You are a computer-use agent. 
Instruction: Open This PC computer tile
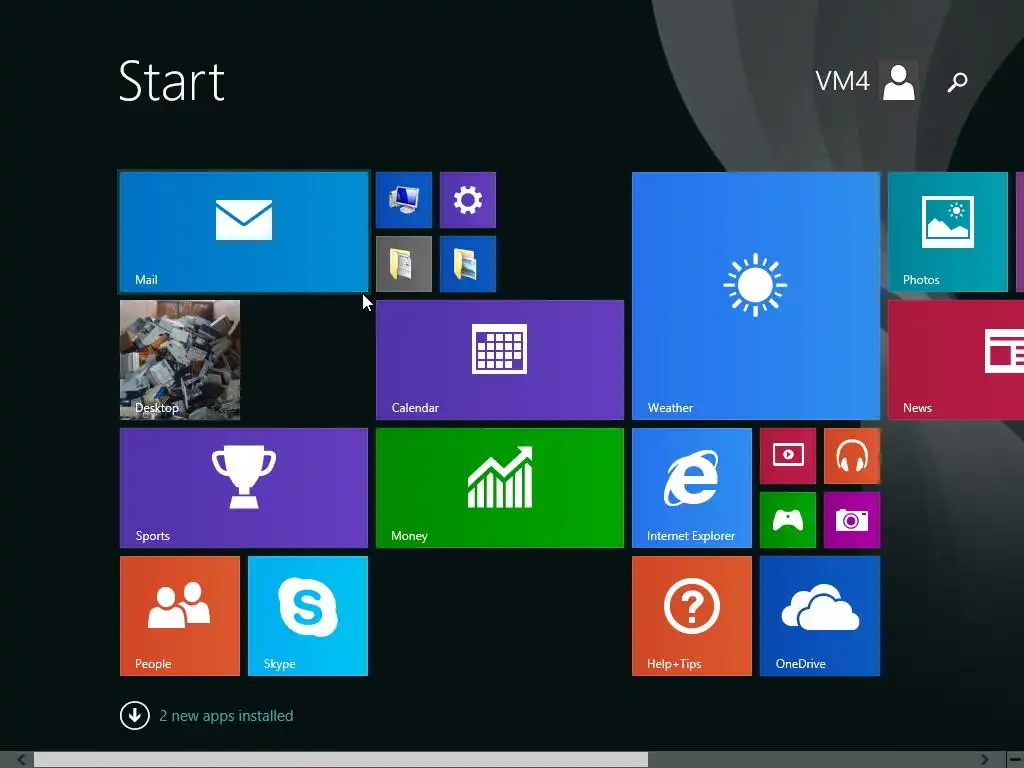(x=404, y=200)
